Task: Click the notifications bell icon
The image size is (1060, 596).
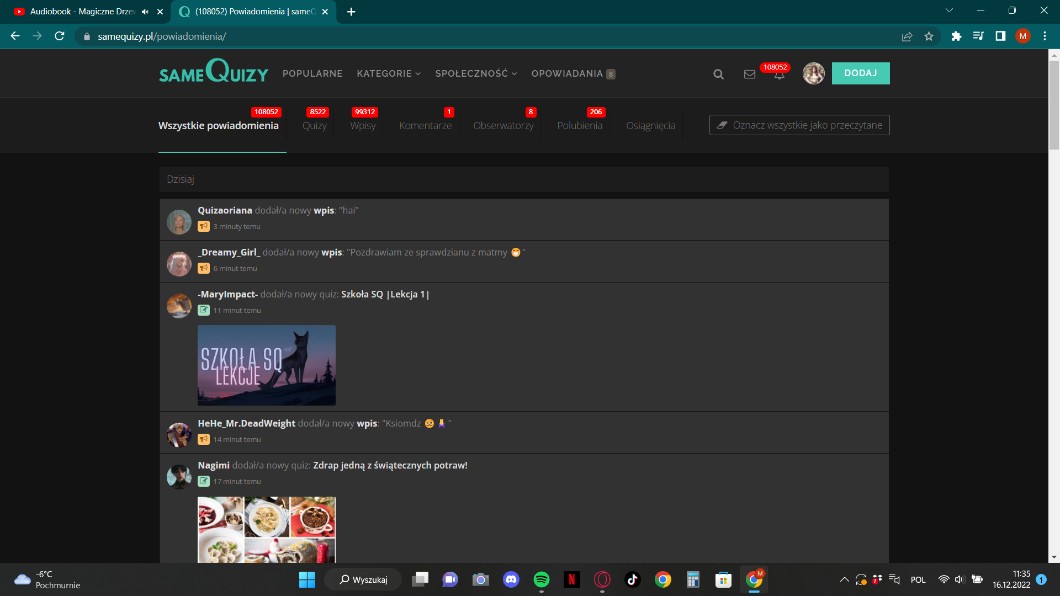Action: [779, 75]
